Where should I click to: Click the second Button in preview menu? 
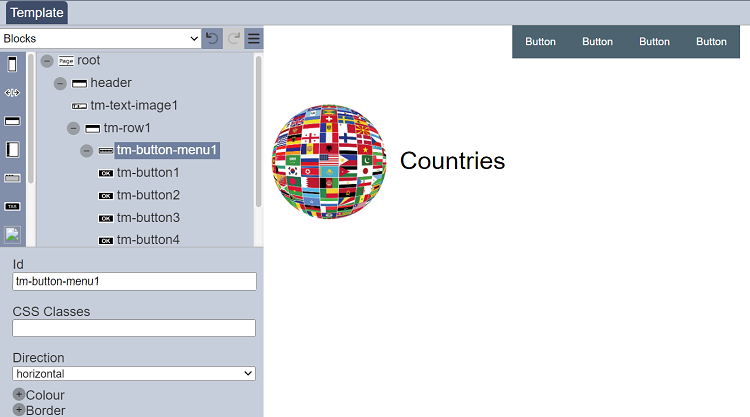point(597,42)
